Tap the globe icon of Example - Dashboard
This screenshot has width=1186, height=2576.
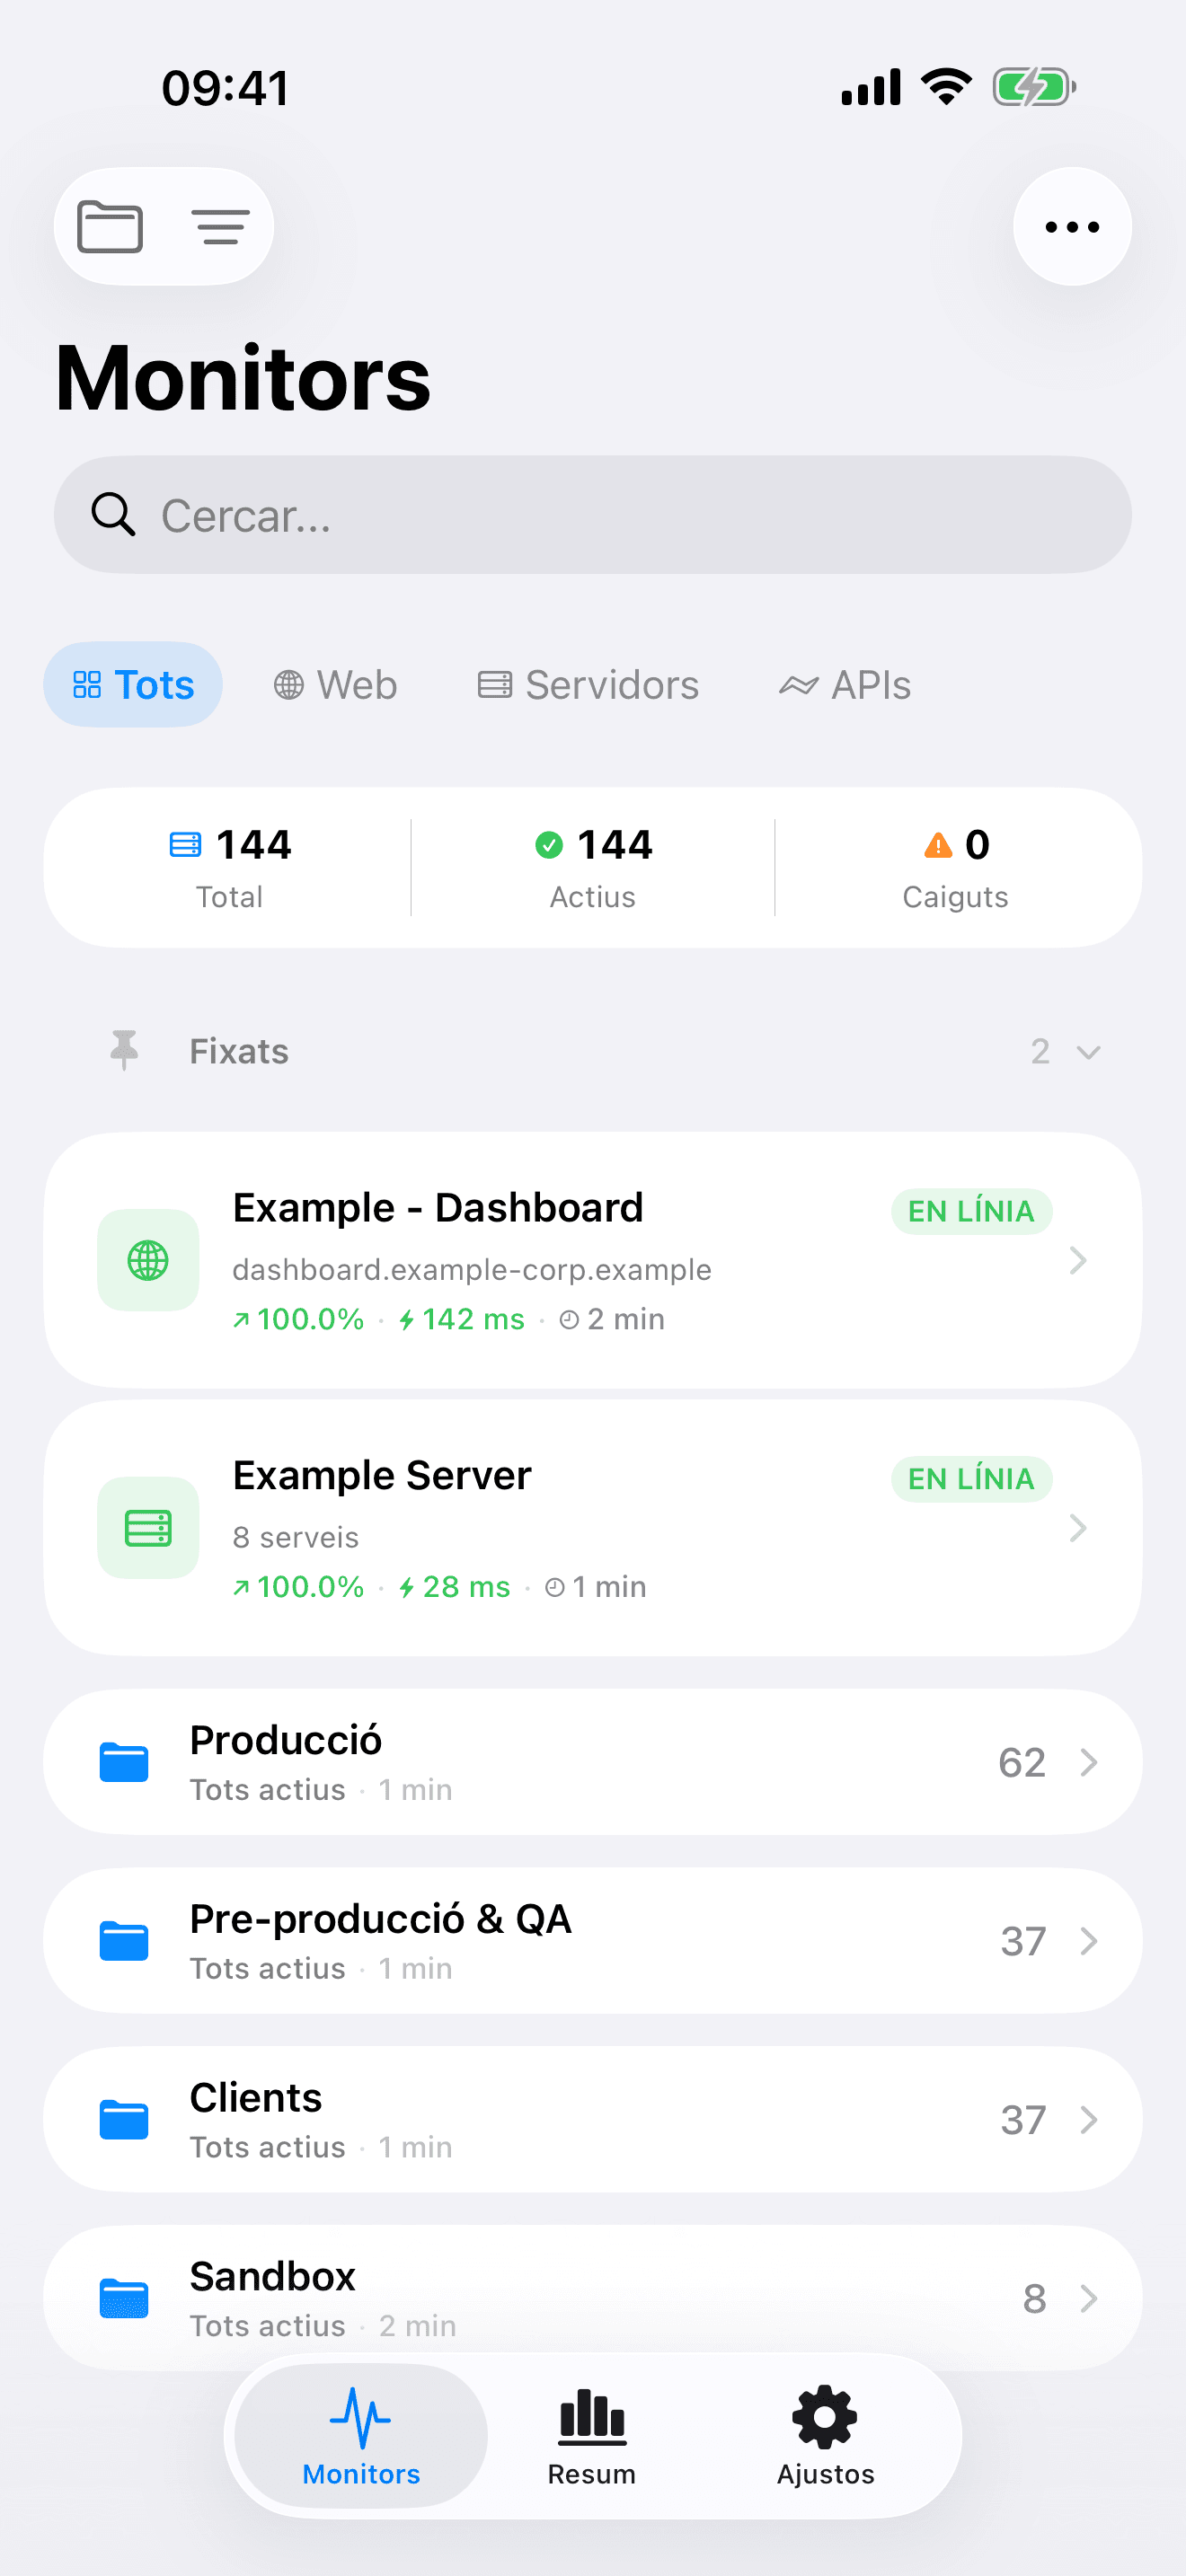pos(148,1260)
